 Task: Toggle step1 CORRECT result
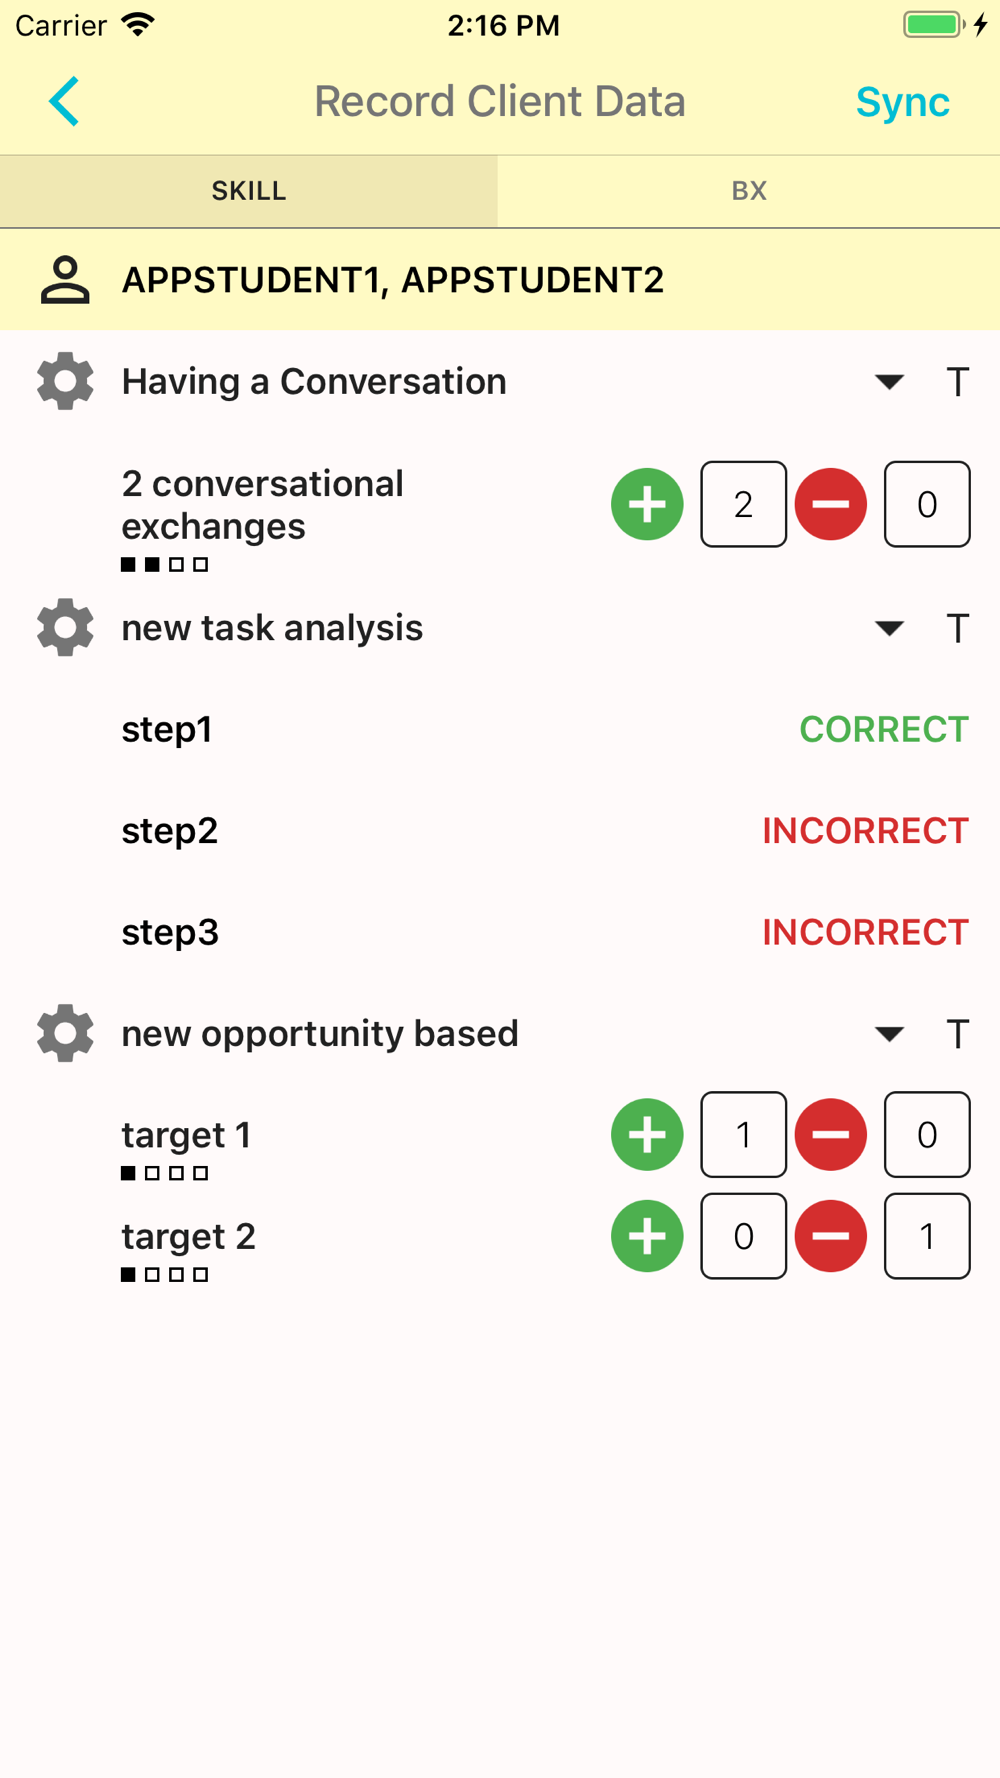pyautogui.click(x=883, y=730)
